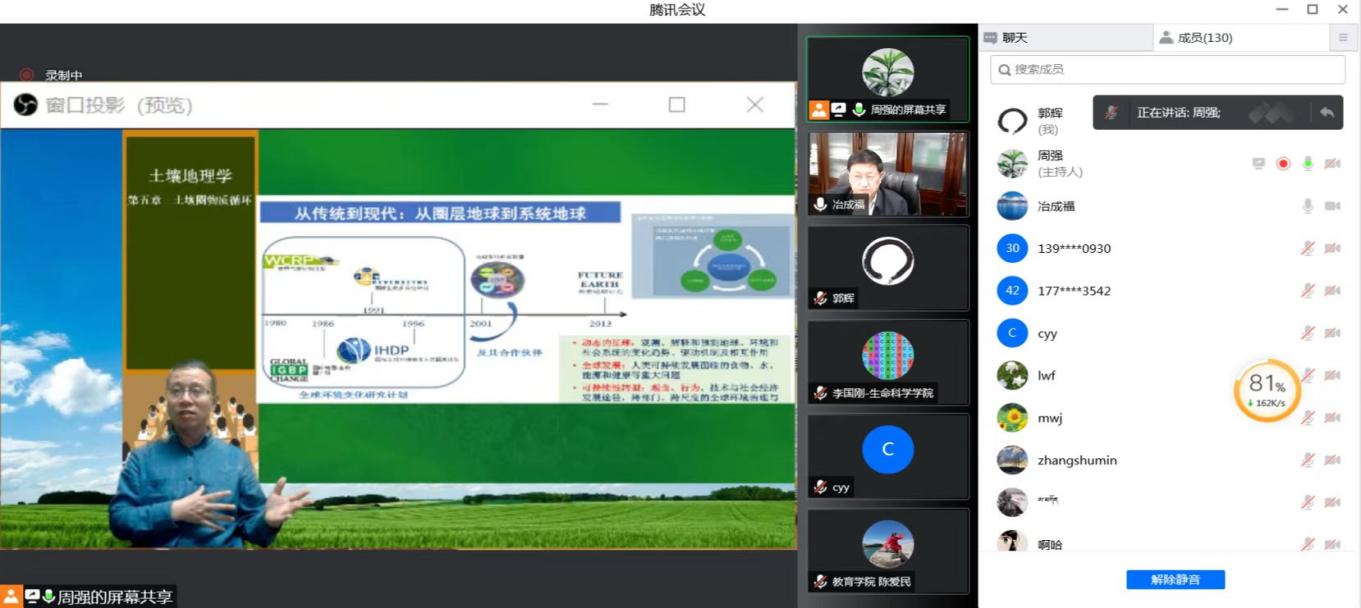Image resolution: width=1361 pixels, height=608 pixels.
Task: Click the OBS logo in 窗口投影 window
Action: pos(25,105)
